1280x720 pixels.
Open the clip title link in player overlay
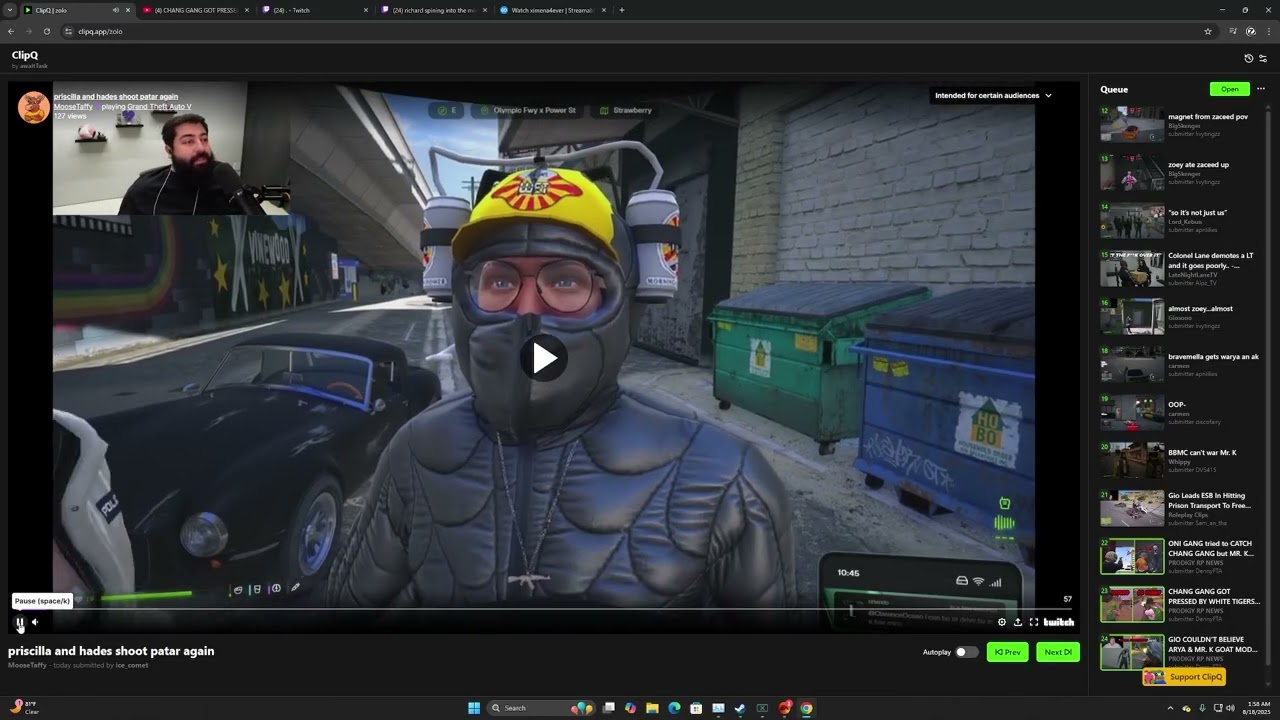pos(116,97)
